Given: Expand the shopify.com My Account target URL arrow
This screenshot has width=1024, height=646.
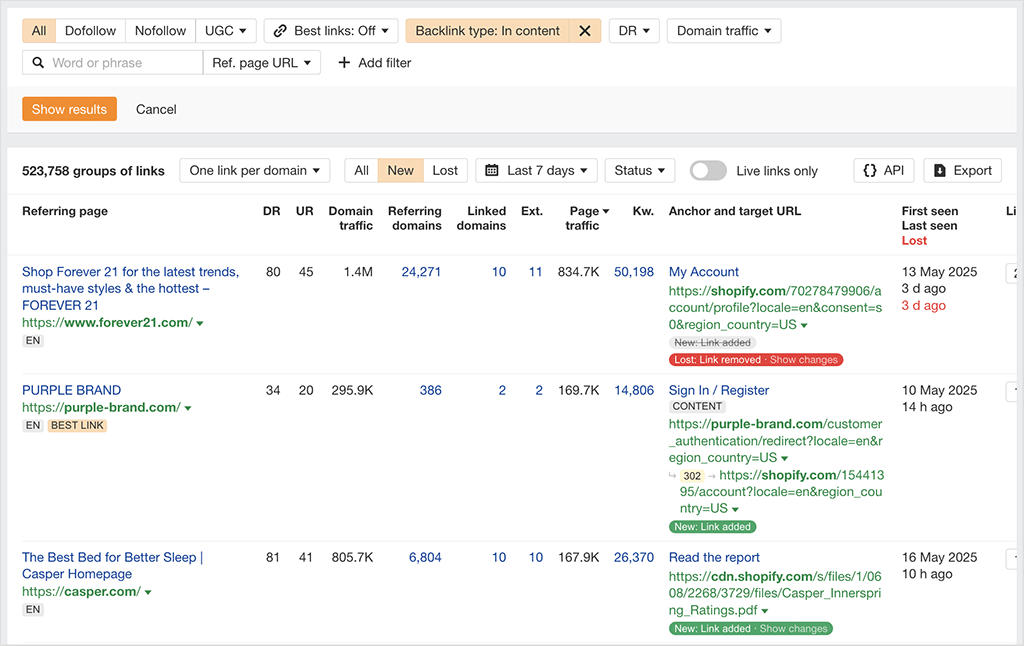Looking at the screenshot, I should (x=804, y=325).
